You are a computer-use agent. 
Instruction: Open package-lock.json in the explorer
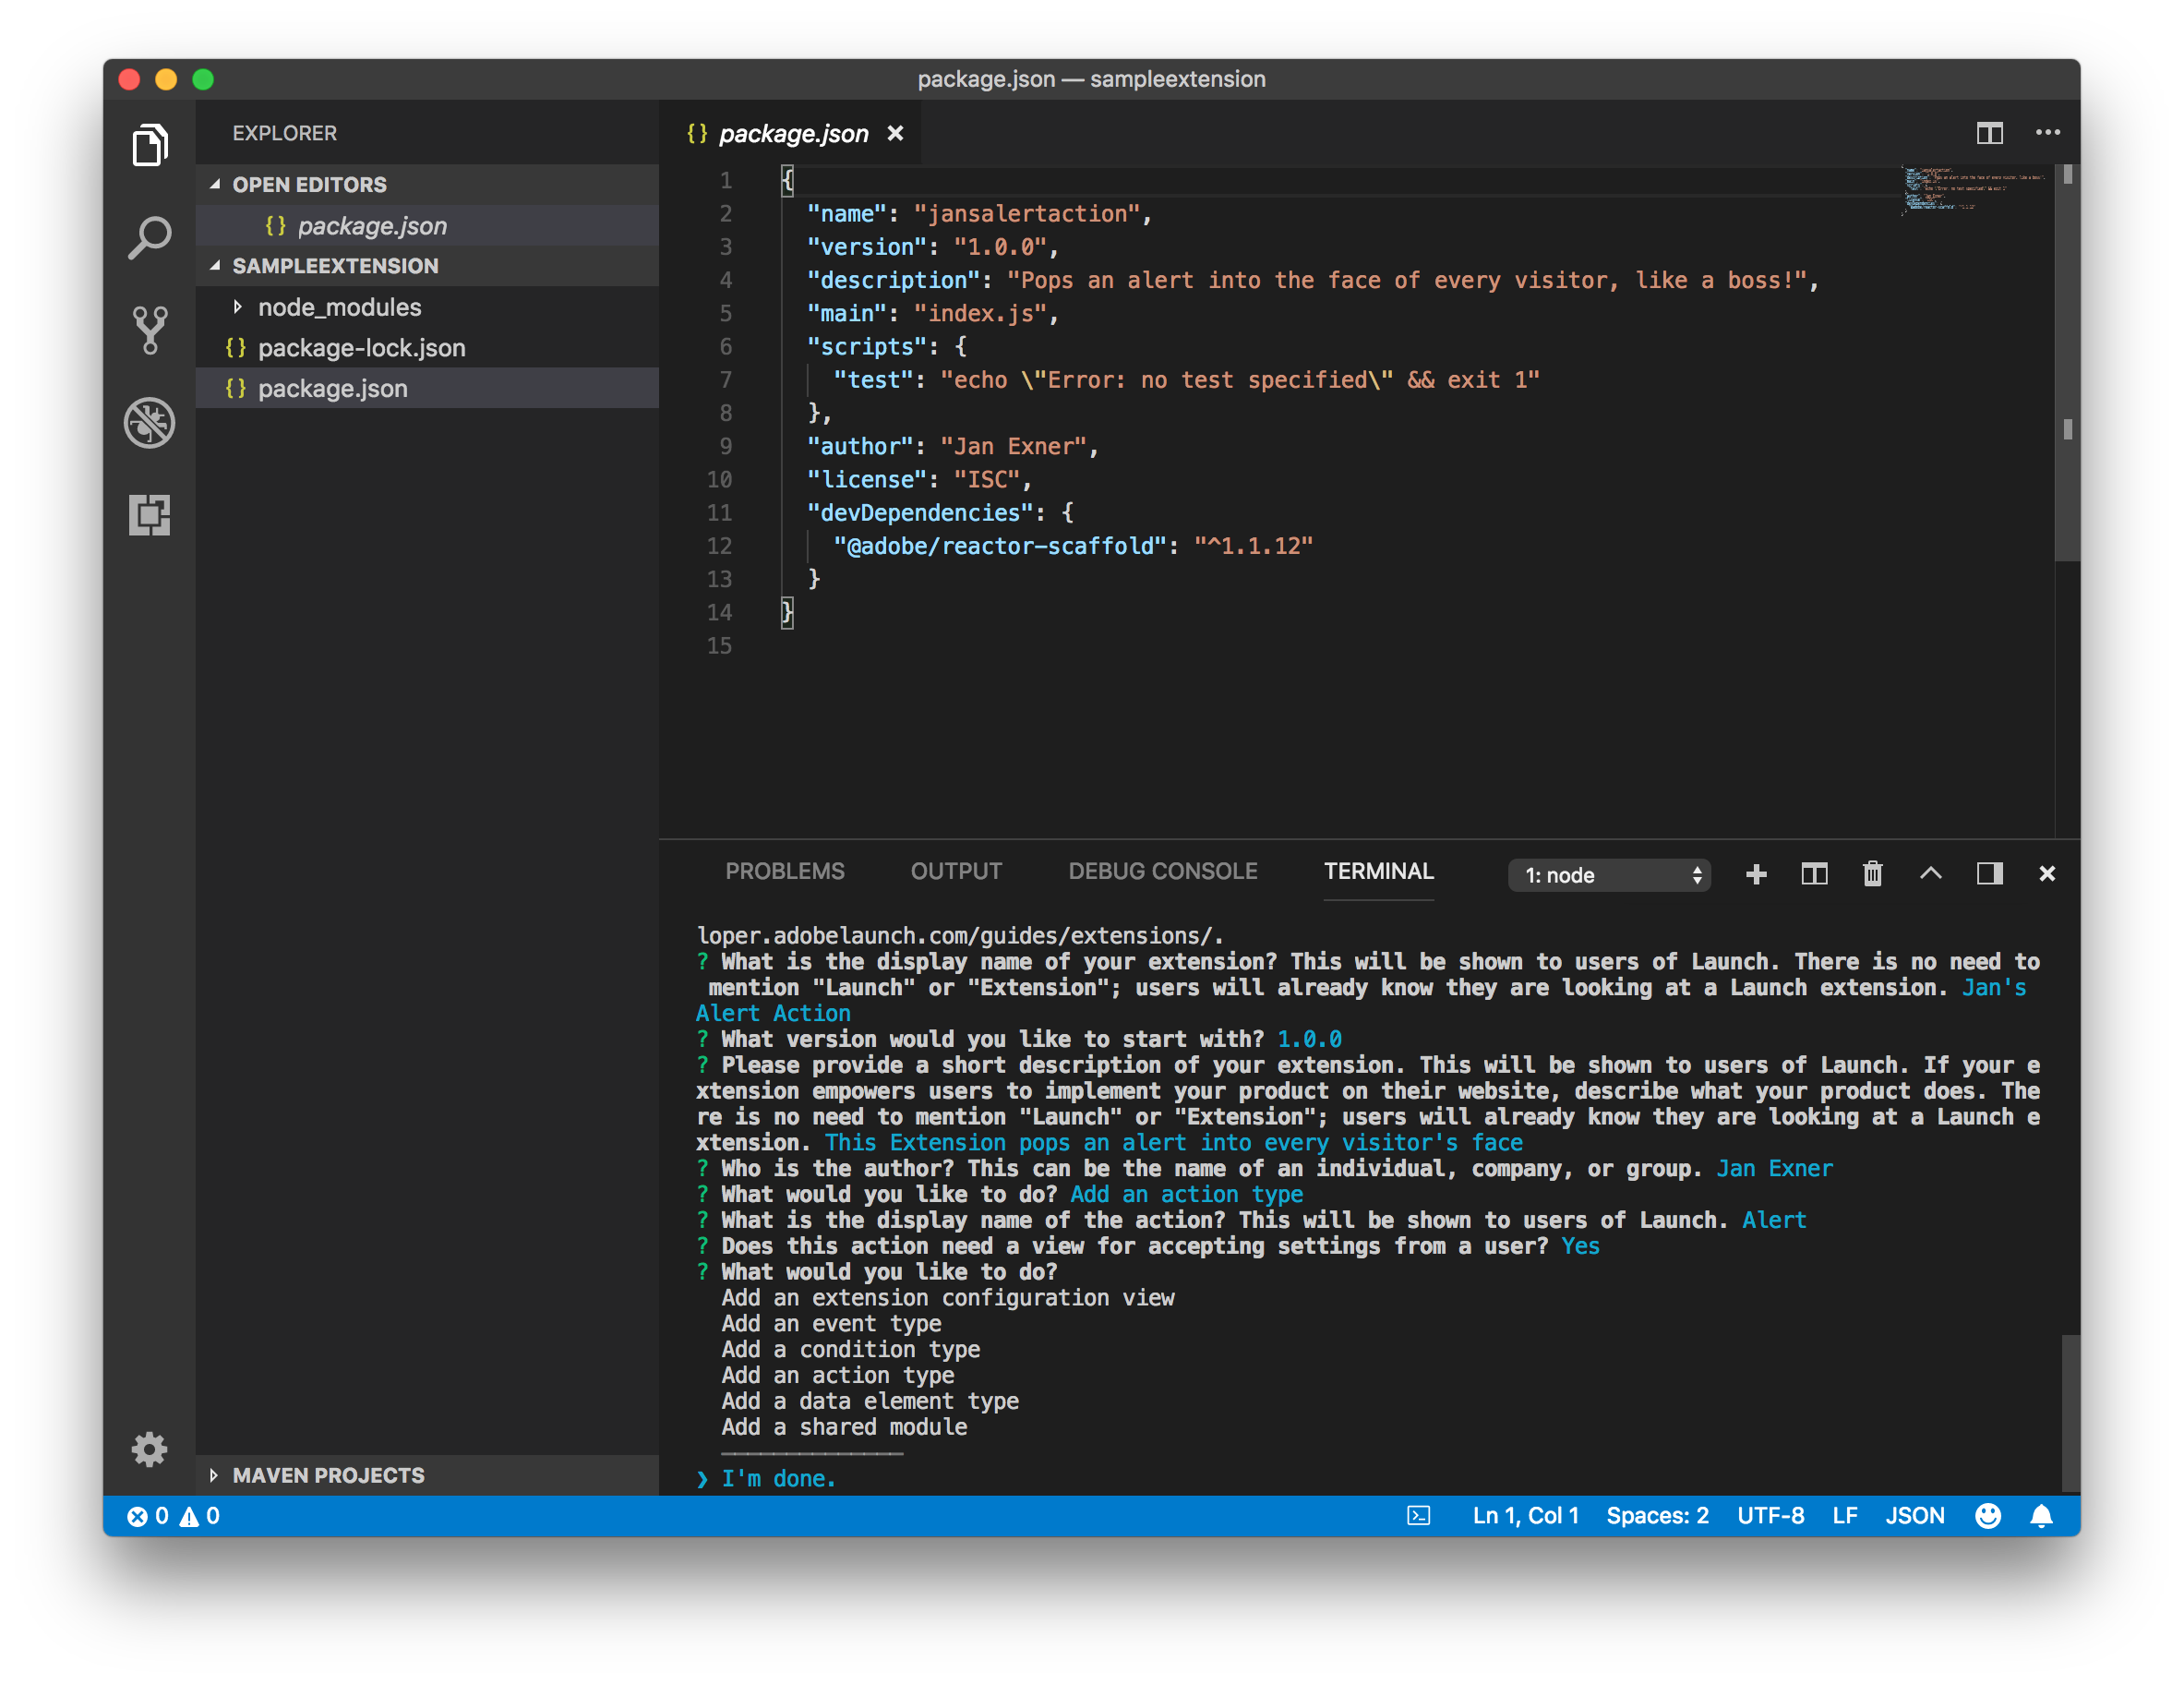pos(361,348)
